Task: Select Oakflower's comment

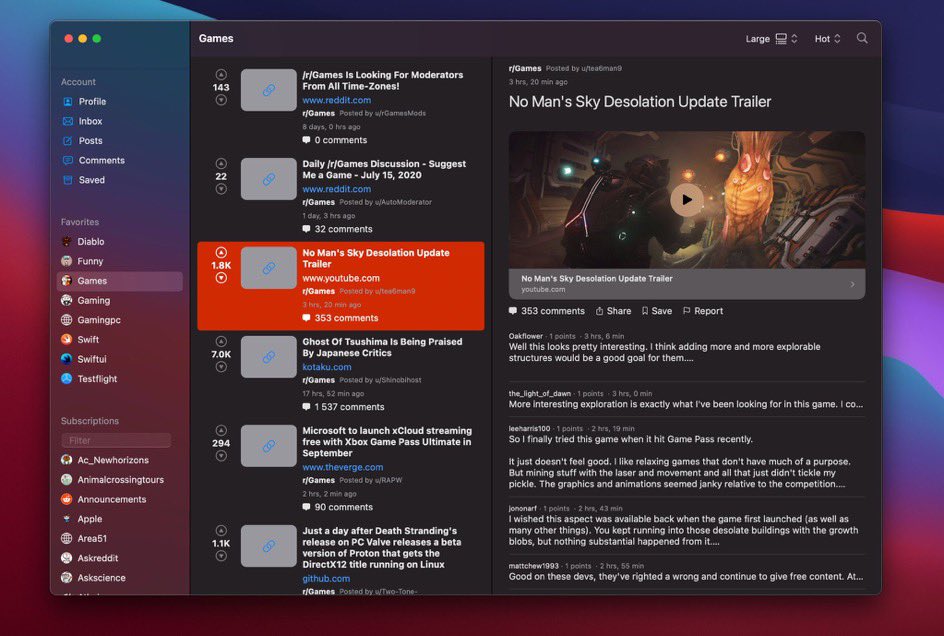Action: pos(686,348)
